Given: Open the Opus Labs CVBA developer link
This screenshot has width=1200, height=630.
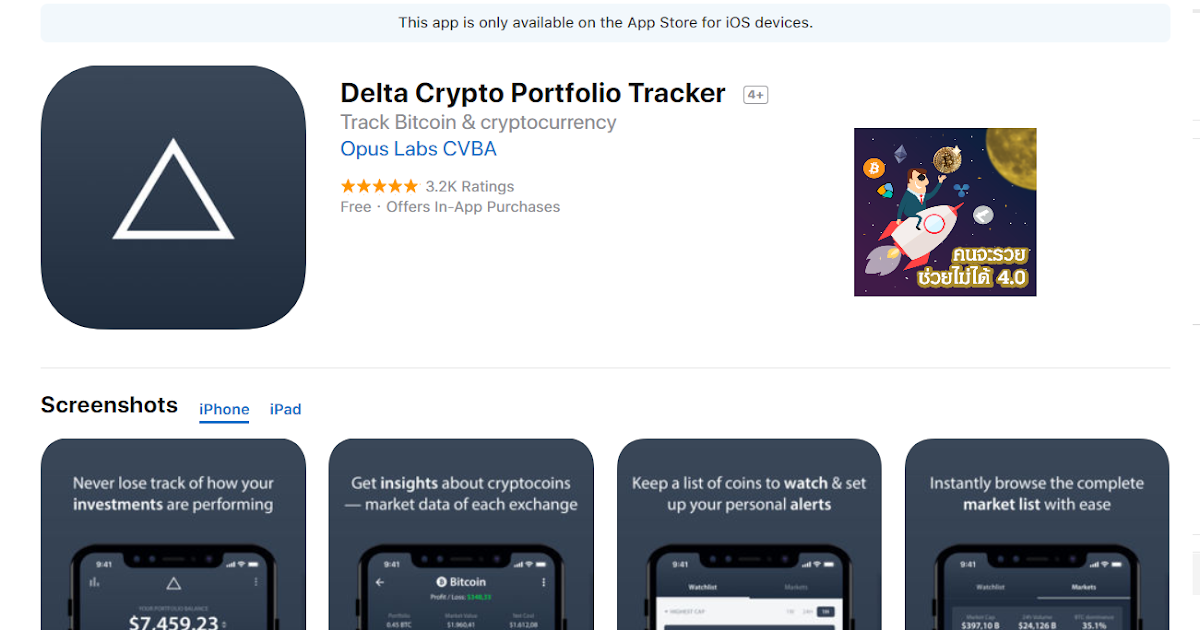Looking at the screenshot, I should point(418,149).
